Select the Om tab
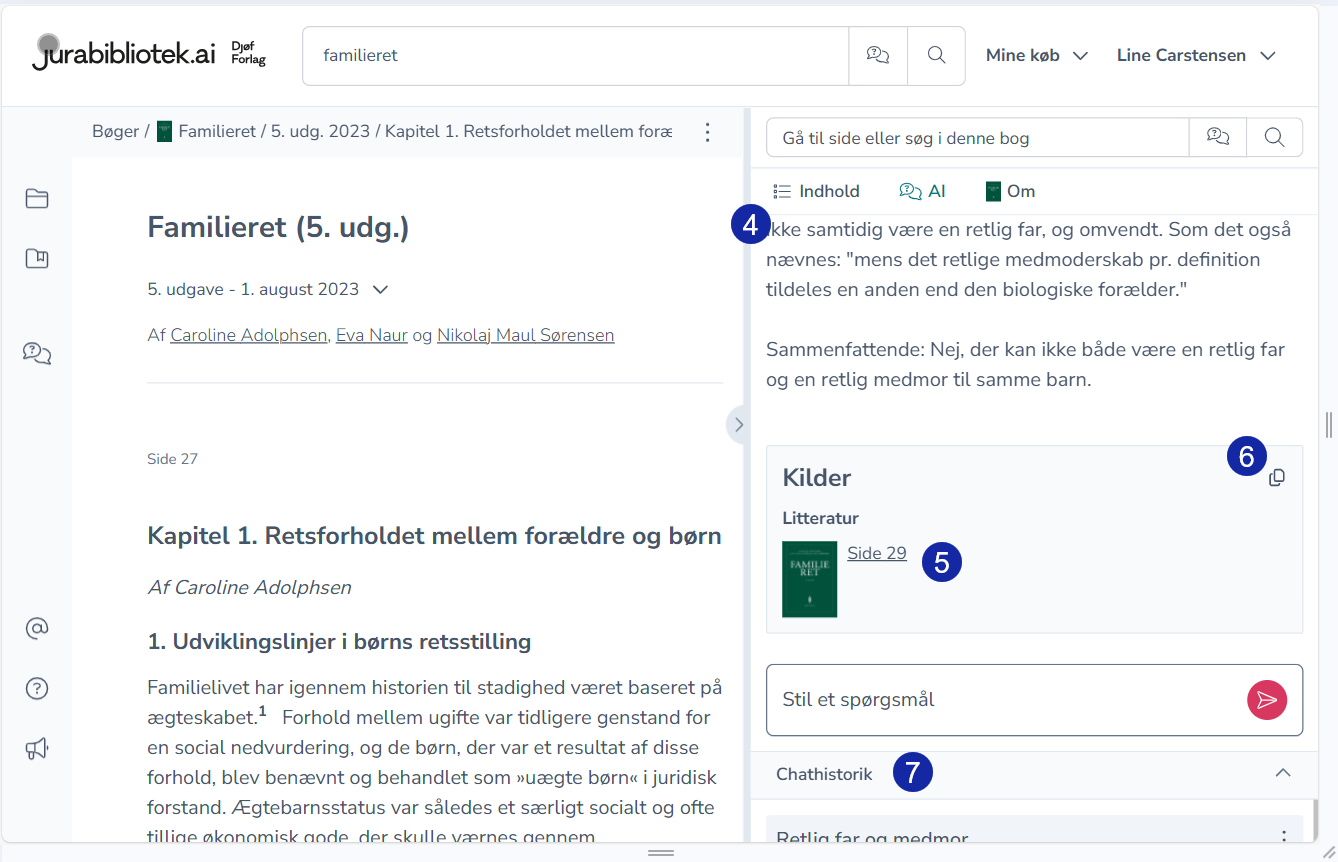 point(1010,191)
